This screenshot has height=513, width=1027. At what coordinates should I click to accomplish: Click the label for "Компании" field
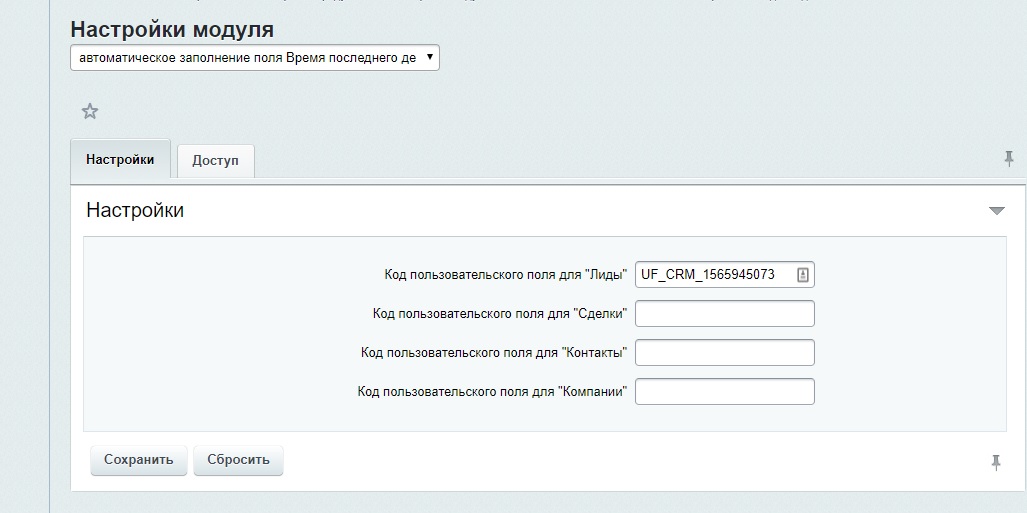click(493, 392)
